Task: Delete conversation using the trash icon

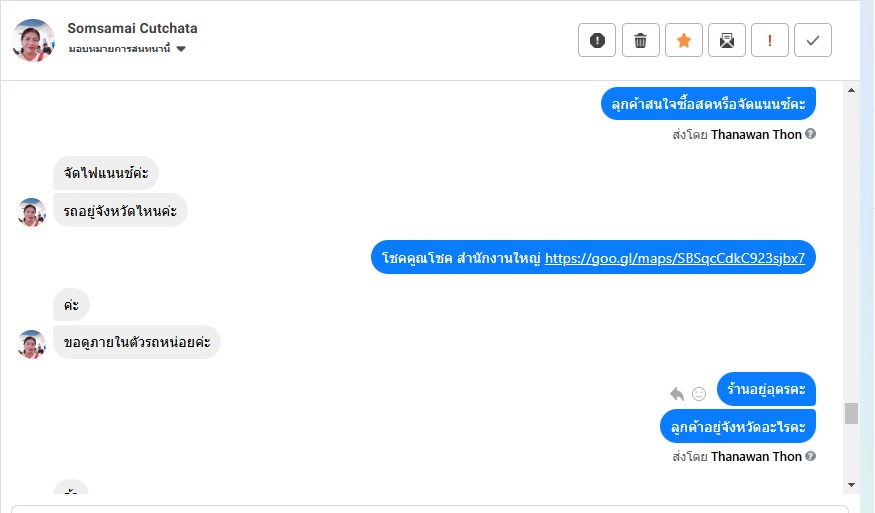Action: (x=640, y=40)
